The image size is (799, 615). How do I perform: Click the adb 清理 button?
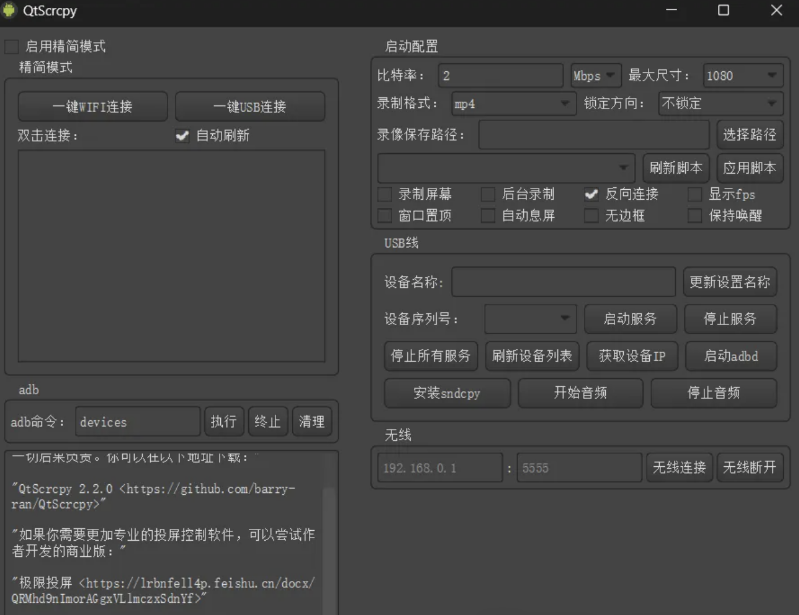(x=311, y=421)
